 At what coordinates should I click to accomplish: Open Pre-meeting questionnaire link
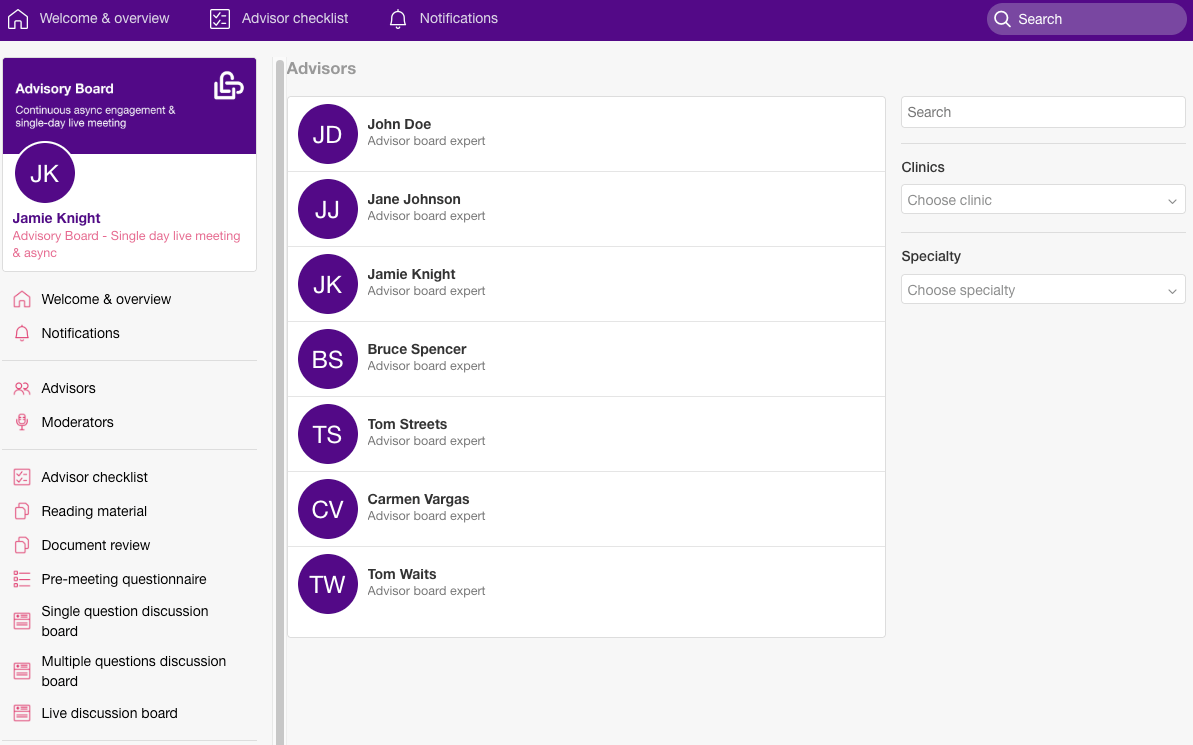click(124, 579)
